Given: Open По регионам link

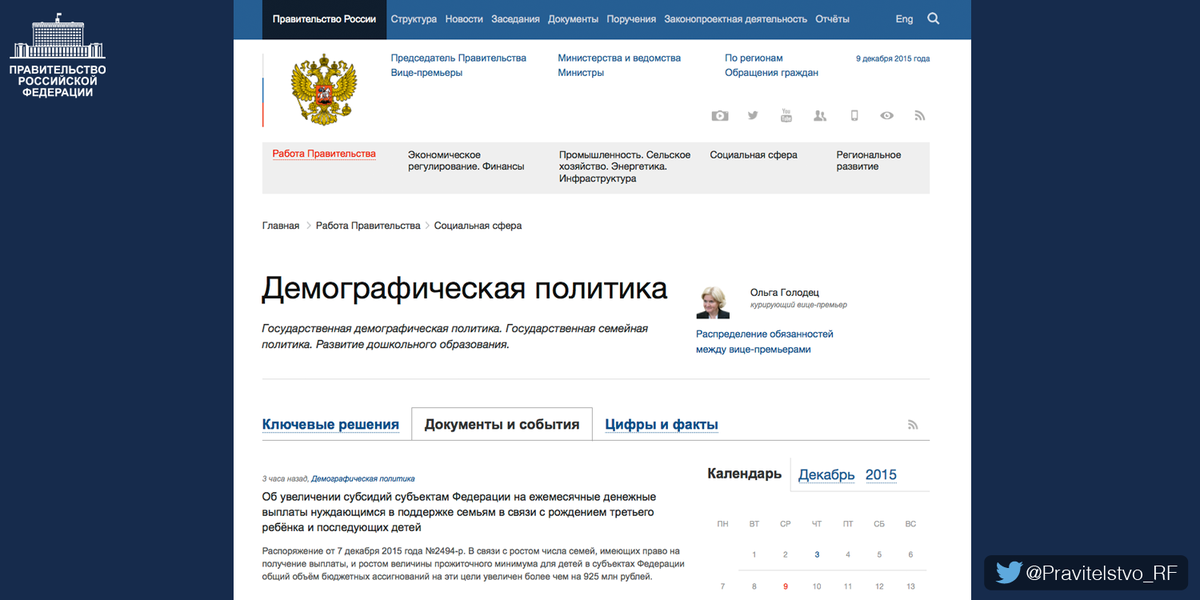Looking at the screenshot, I should pos(754,58).
